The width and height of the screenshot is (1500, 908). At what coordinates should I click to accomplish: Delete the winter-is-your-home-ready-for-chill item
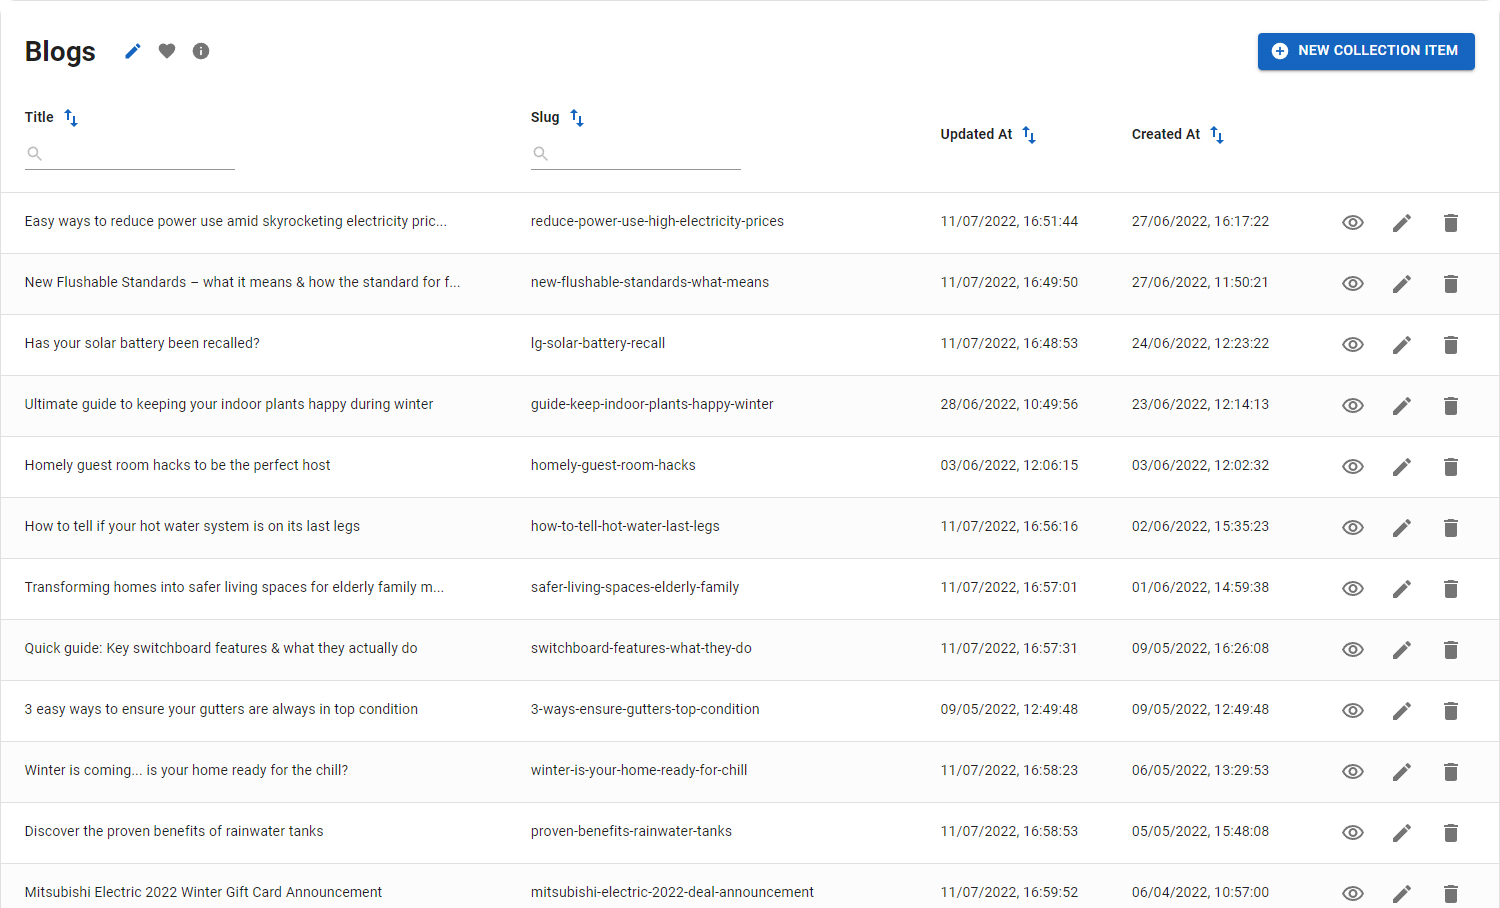(1451, 771)
